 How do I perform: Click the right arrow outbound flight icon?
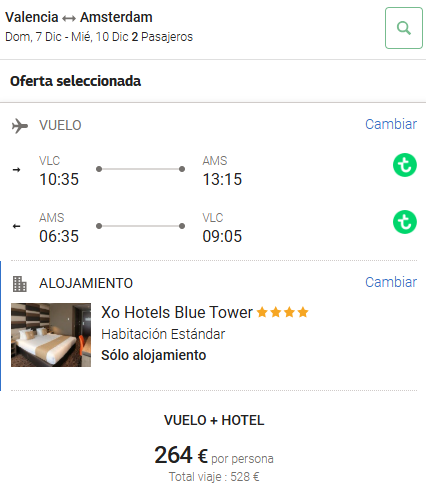[16, 170]
